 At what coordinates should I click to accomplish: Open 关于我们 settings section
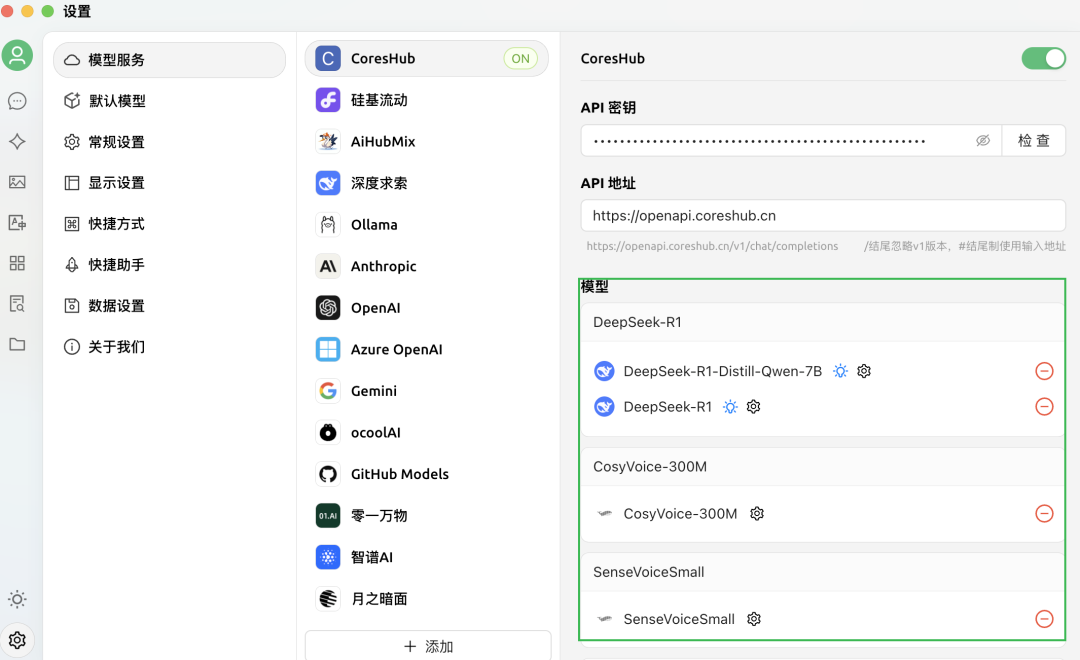169,347
